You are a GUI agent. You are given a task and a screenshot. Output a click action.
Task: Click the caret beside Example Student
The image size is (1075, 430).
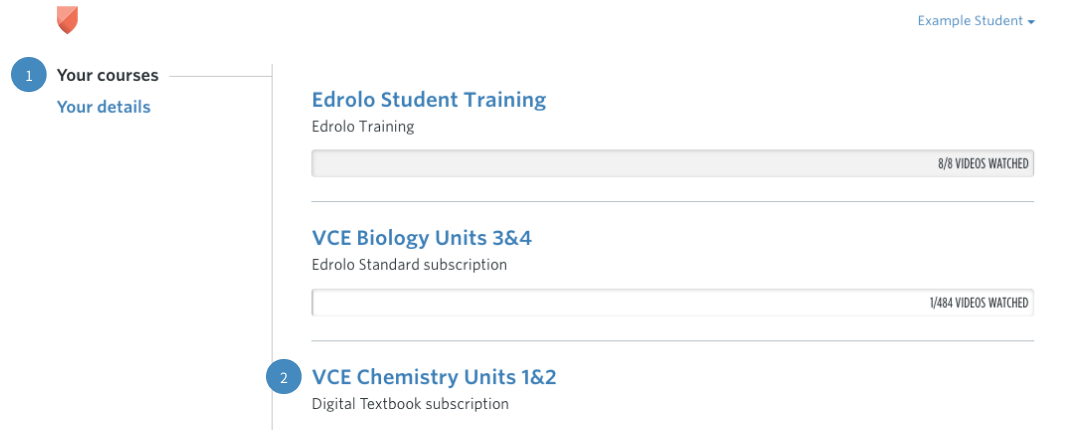click(x=1030, y=22)
